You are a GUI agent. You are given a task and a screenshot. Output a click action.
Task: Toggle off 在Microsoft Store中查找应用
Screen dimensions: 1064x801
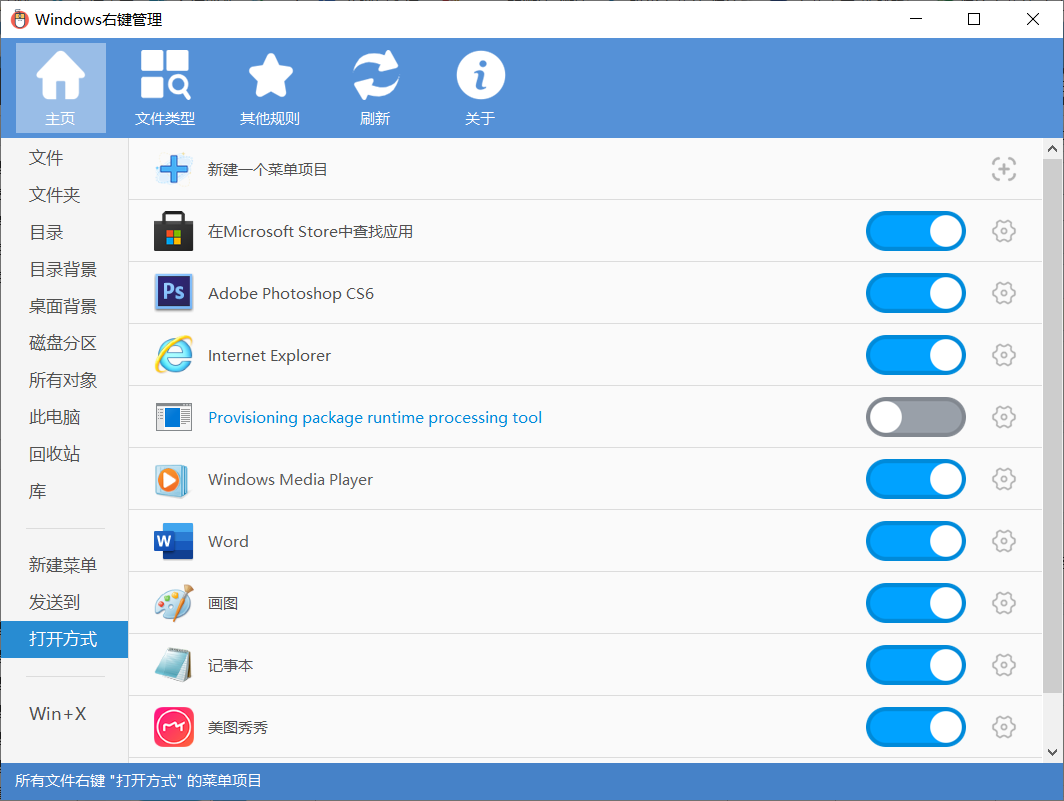(x=915, y=231)
